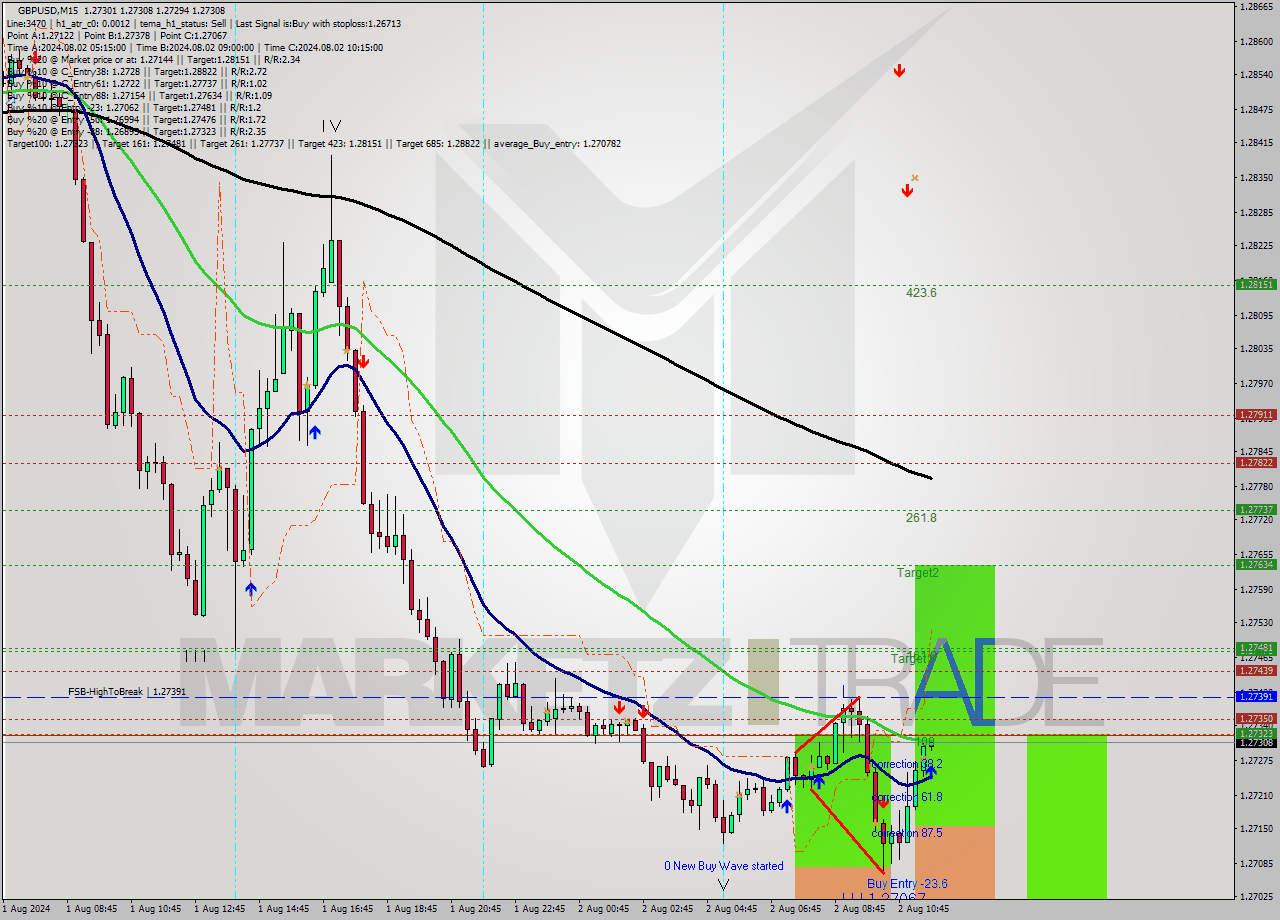1280x920 pixels.
Task: Select the blue up arrow near 1 Aug 12:45 low
Action: click(250, 590)
